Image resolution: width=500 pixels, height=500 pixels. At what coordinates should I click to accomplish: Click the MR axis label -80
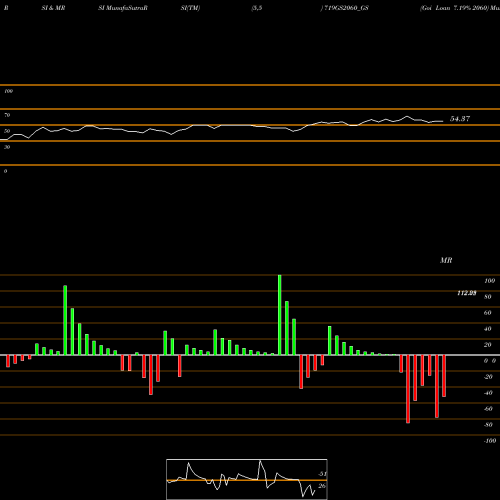tap(488, 425)
